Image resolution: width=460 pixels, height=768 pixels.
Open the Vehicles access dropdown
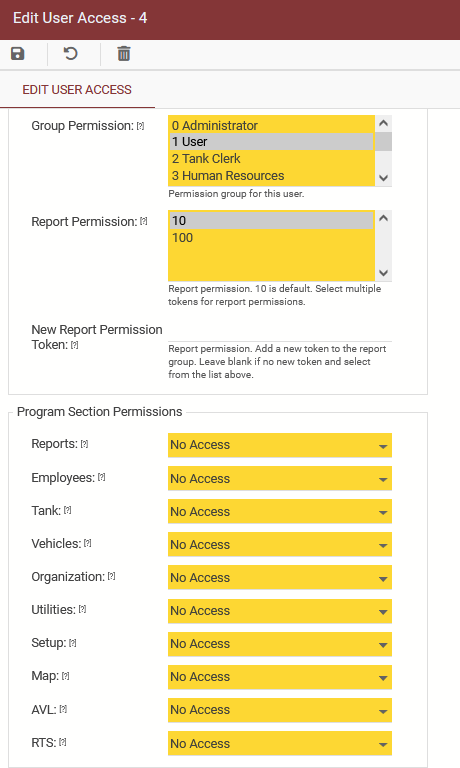(280, 544)
